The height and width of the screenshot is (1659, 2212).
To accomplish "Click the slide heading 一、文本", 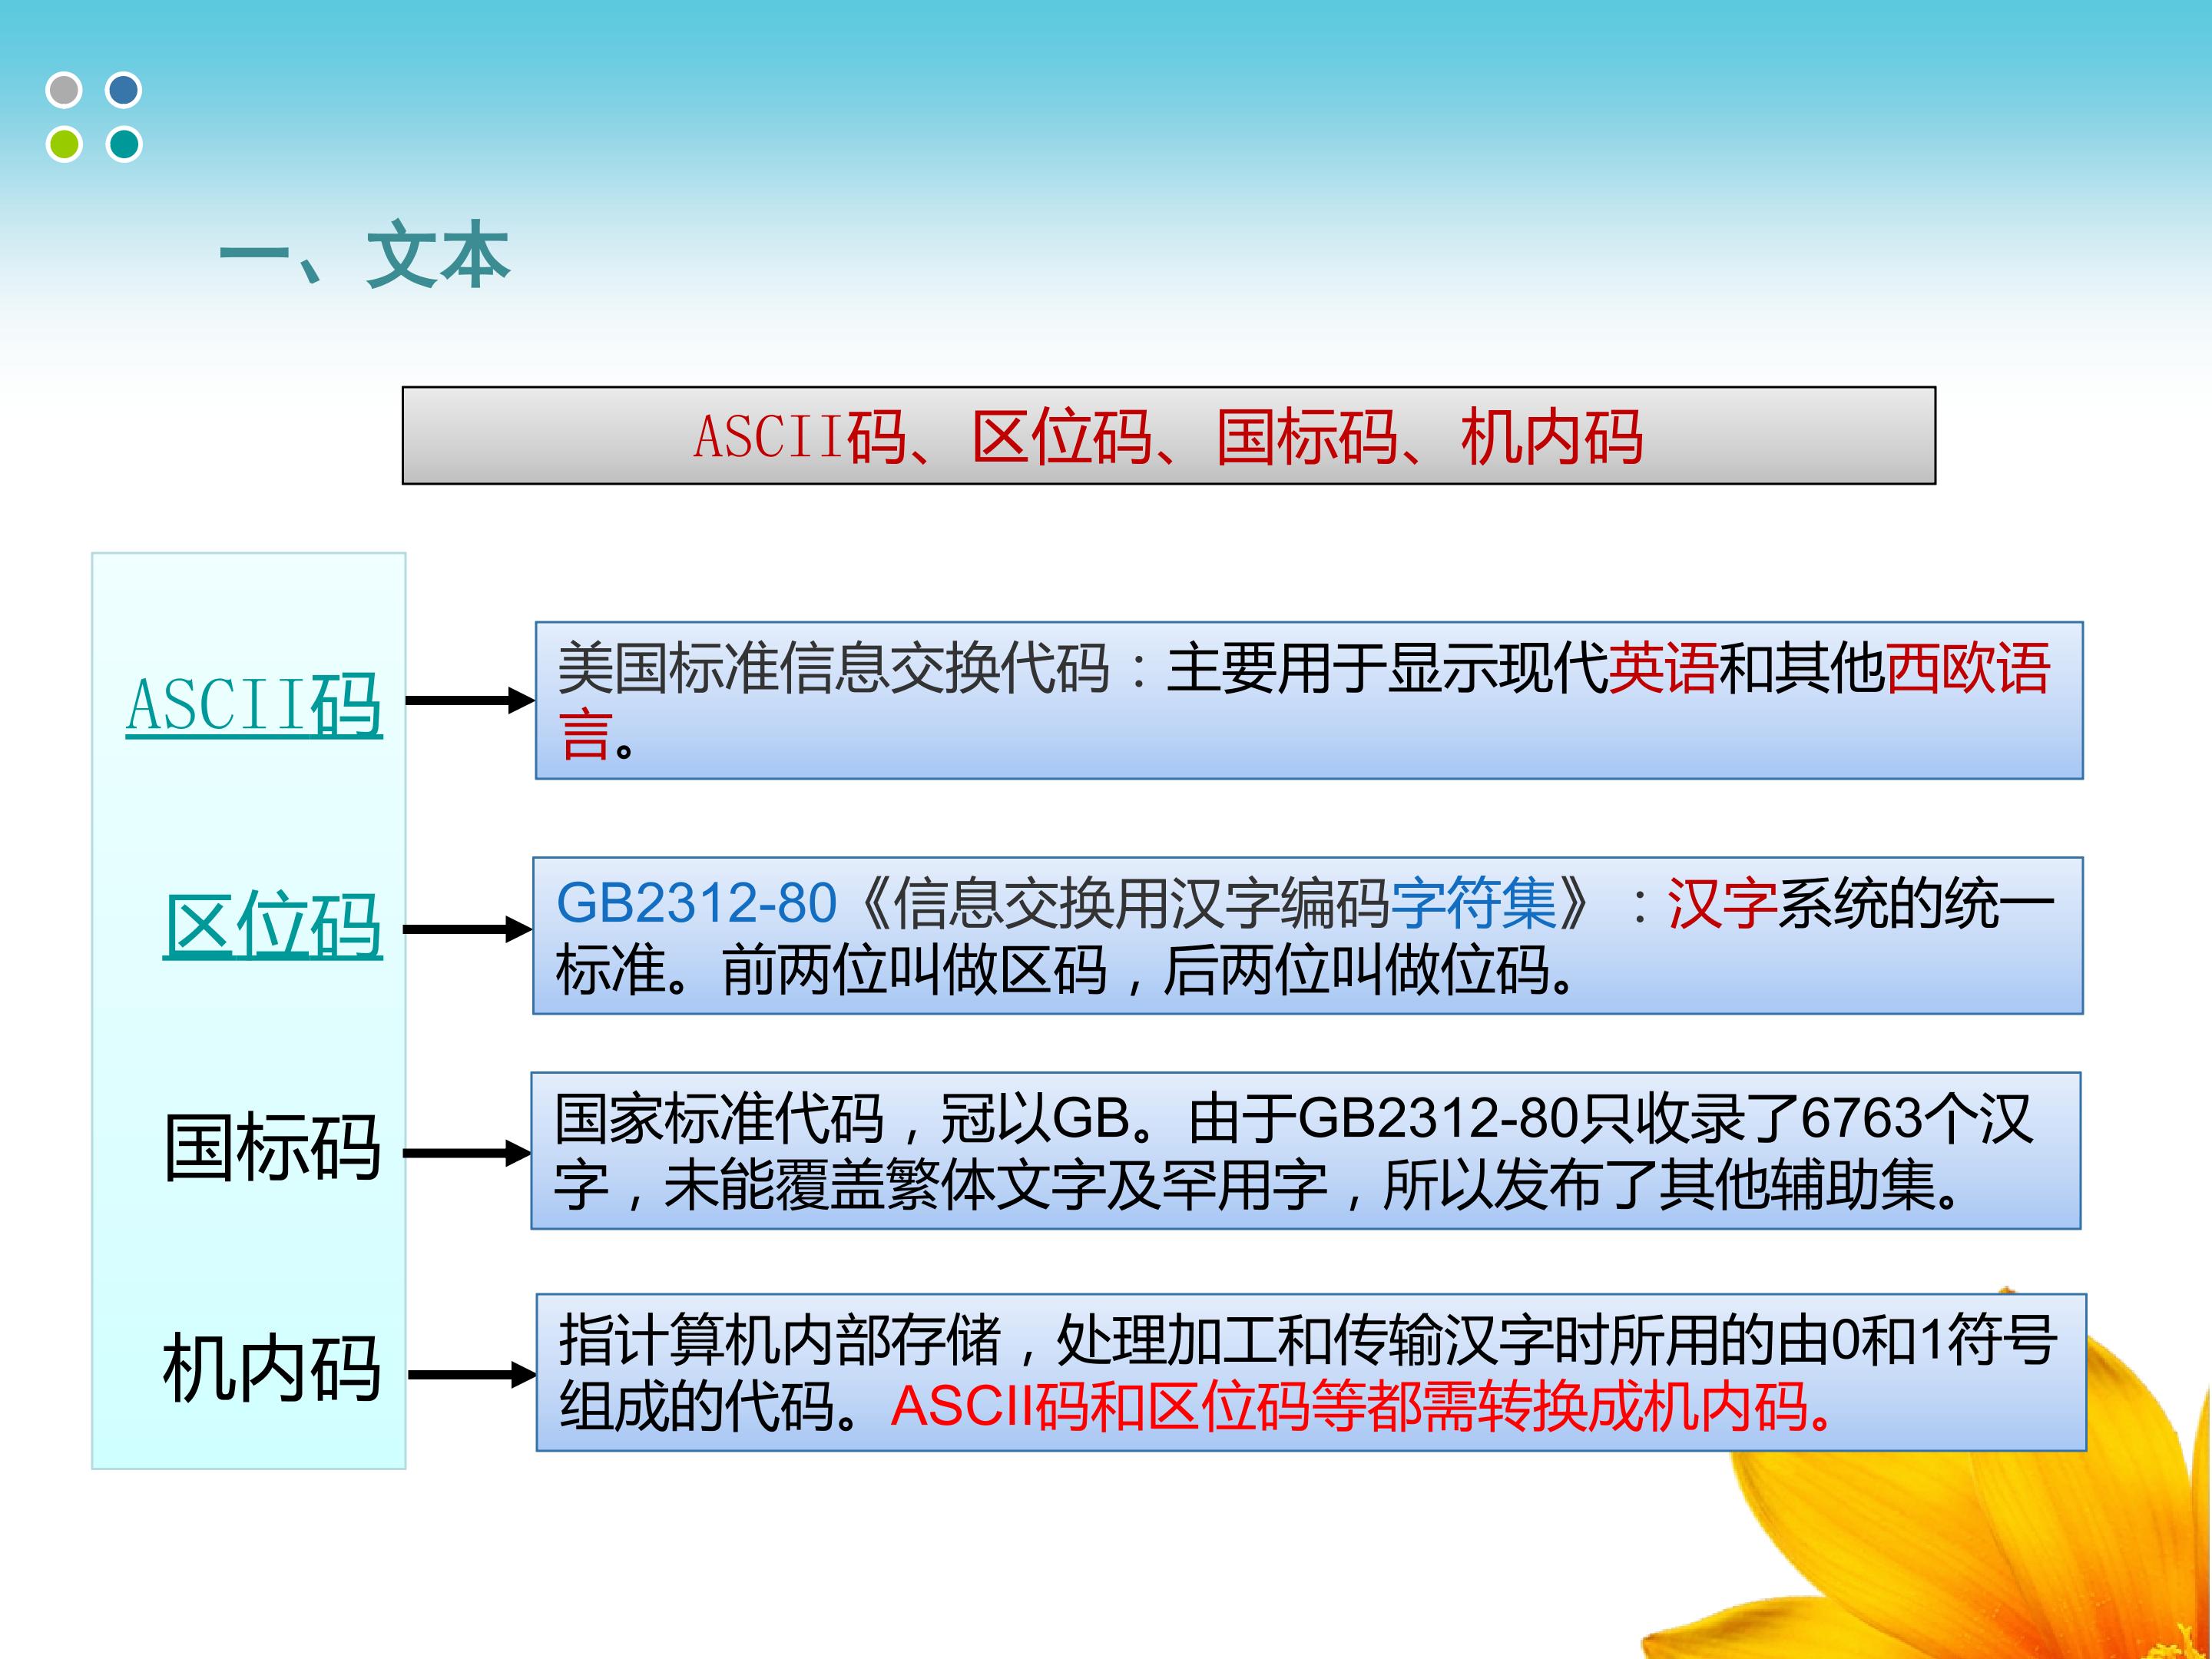I will click(x=365, y=255).
